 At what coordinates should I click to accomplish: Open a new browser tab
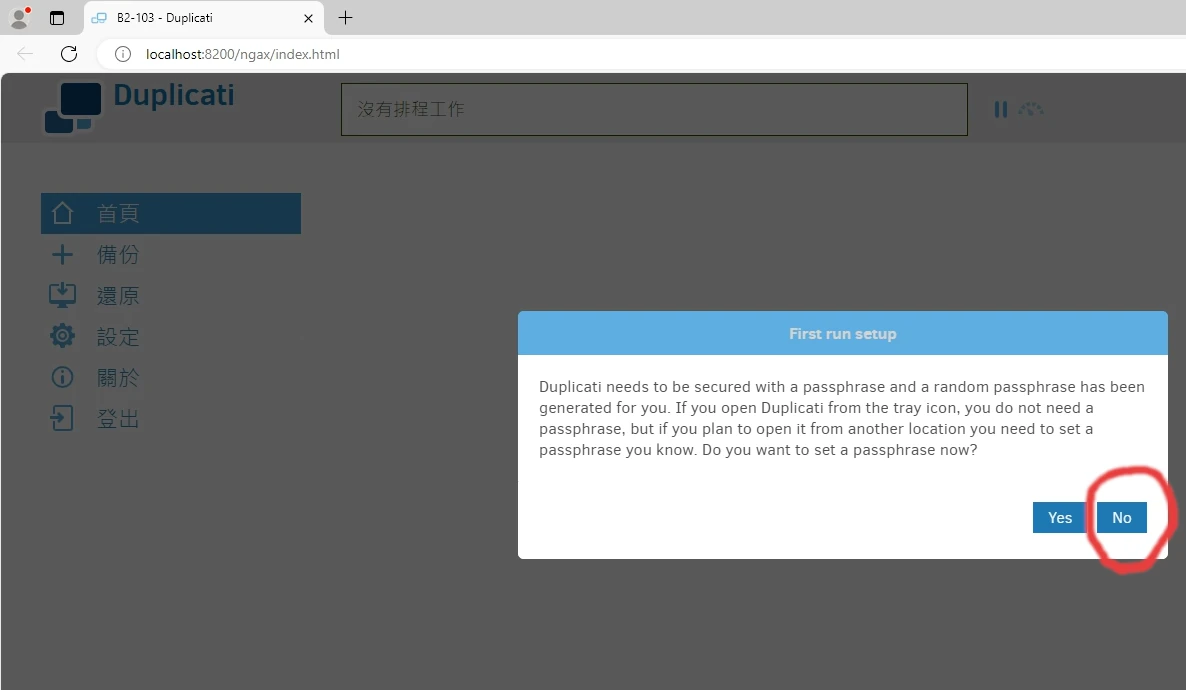point(345,18)
